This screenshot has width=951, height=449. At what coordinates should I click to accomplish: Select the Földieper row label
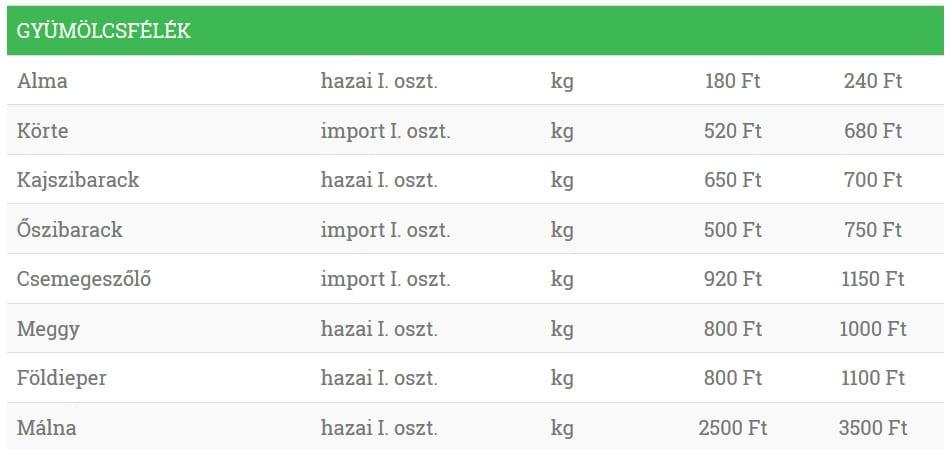pyautogui.click(x=62, y=378)
